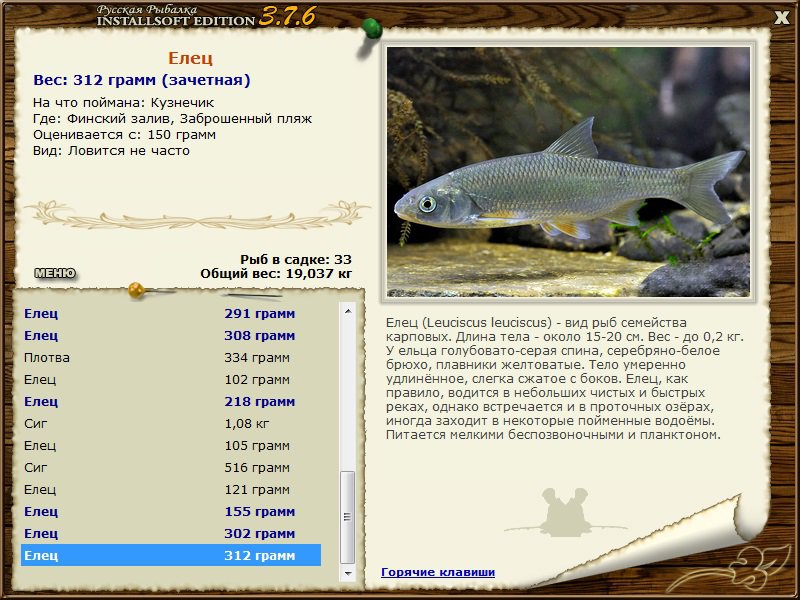Click the Вид: Ловится не часто line
Viewport: 800px width, 600px height.
(111, 151)
